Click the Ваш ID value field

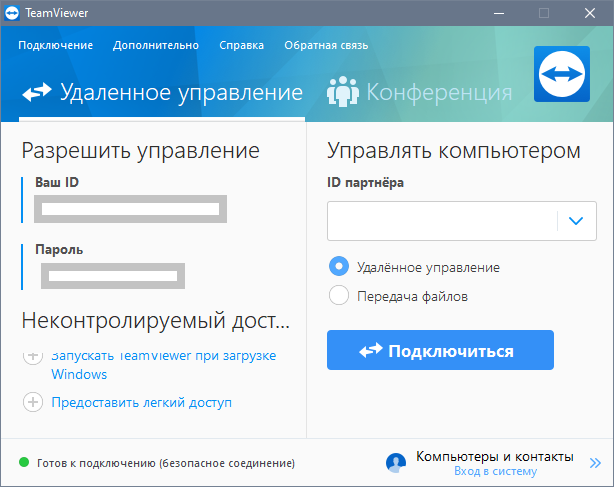pyautogui.click(x=130, y=209)
